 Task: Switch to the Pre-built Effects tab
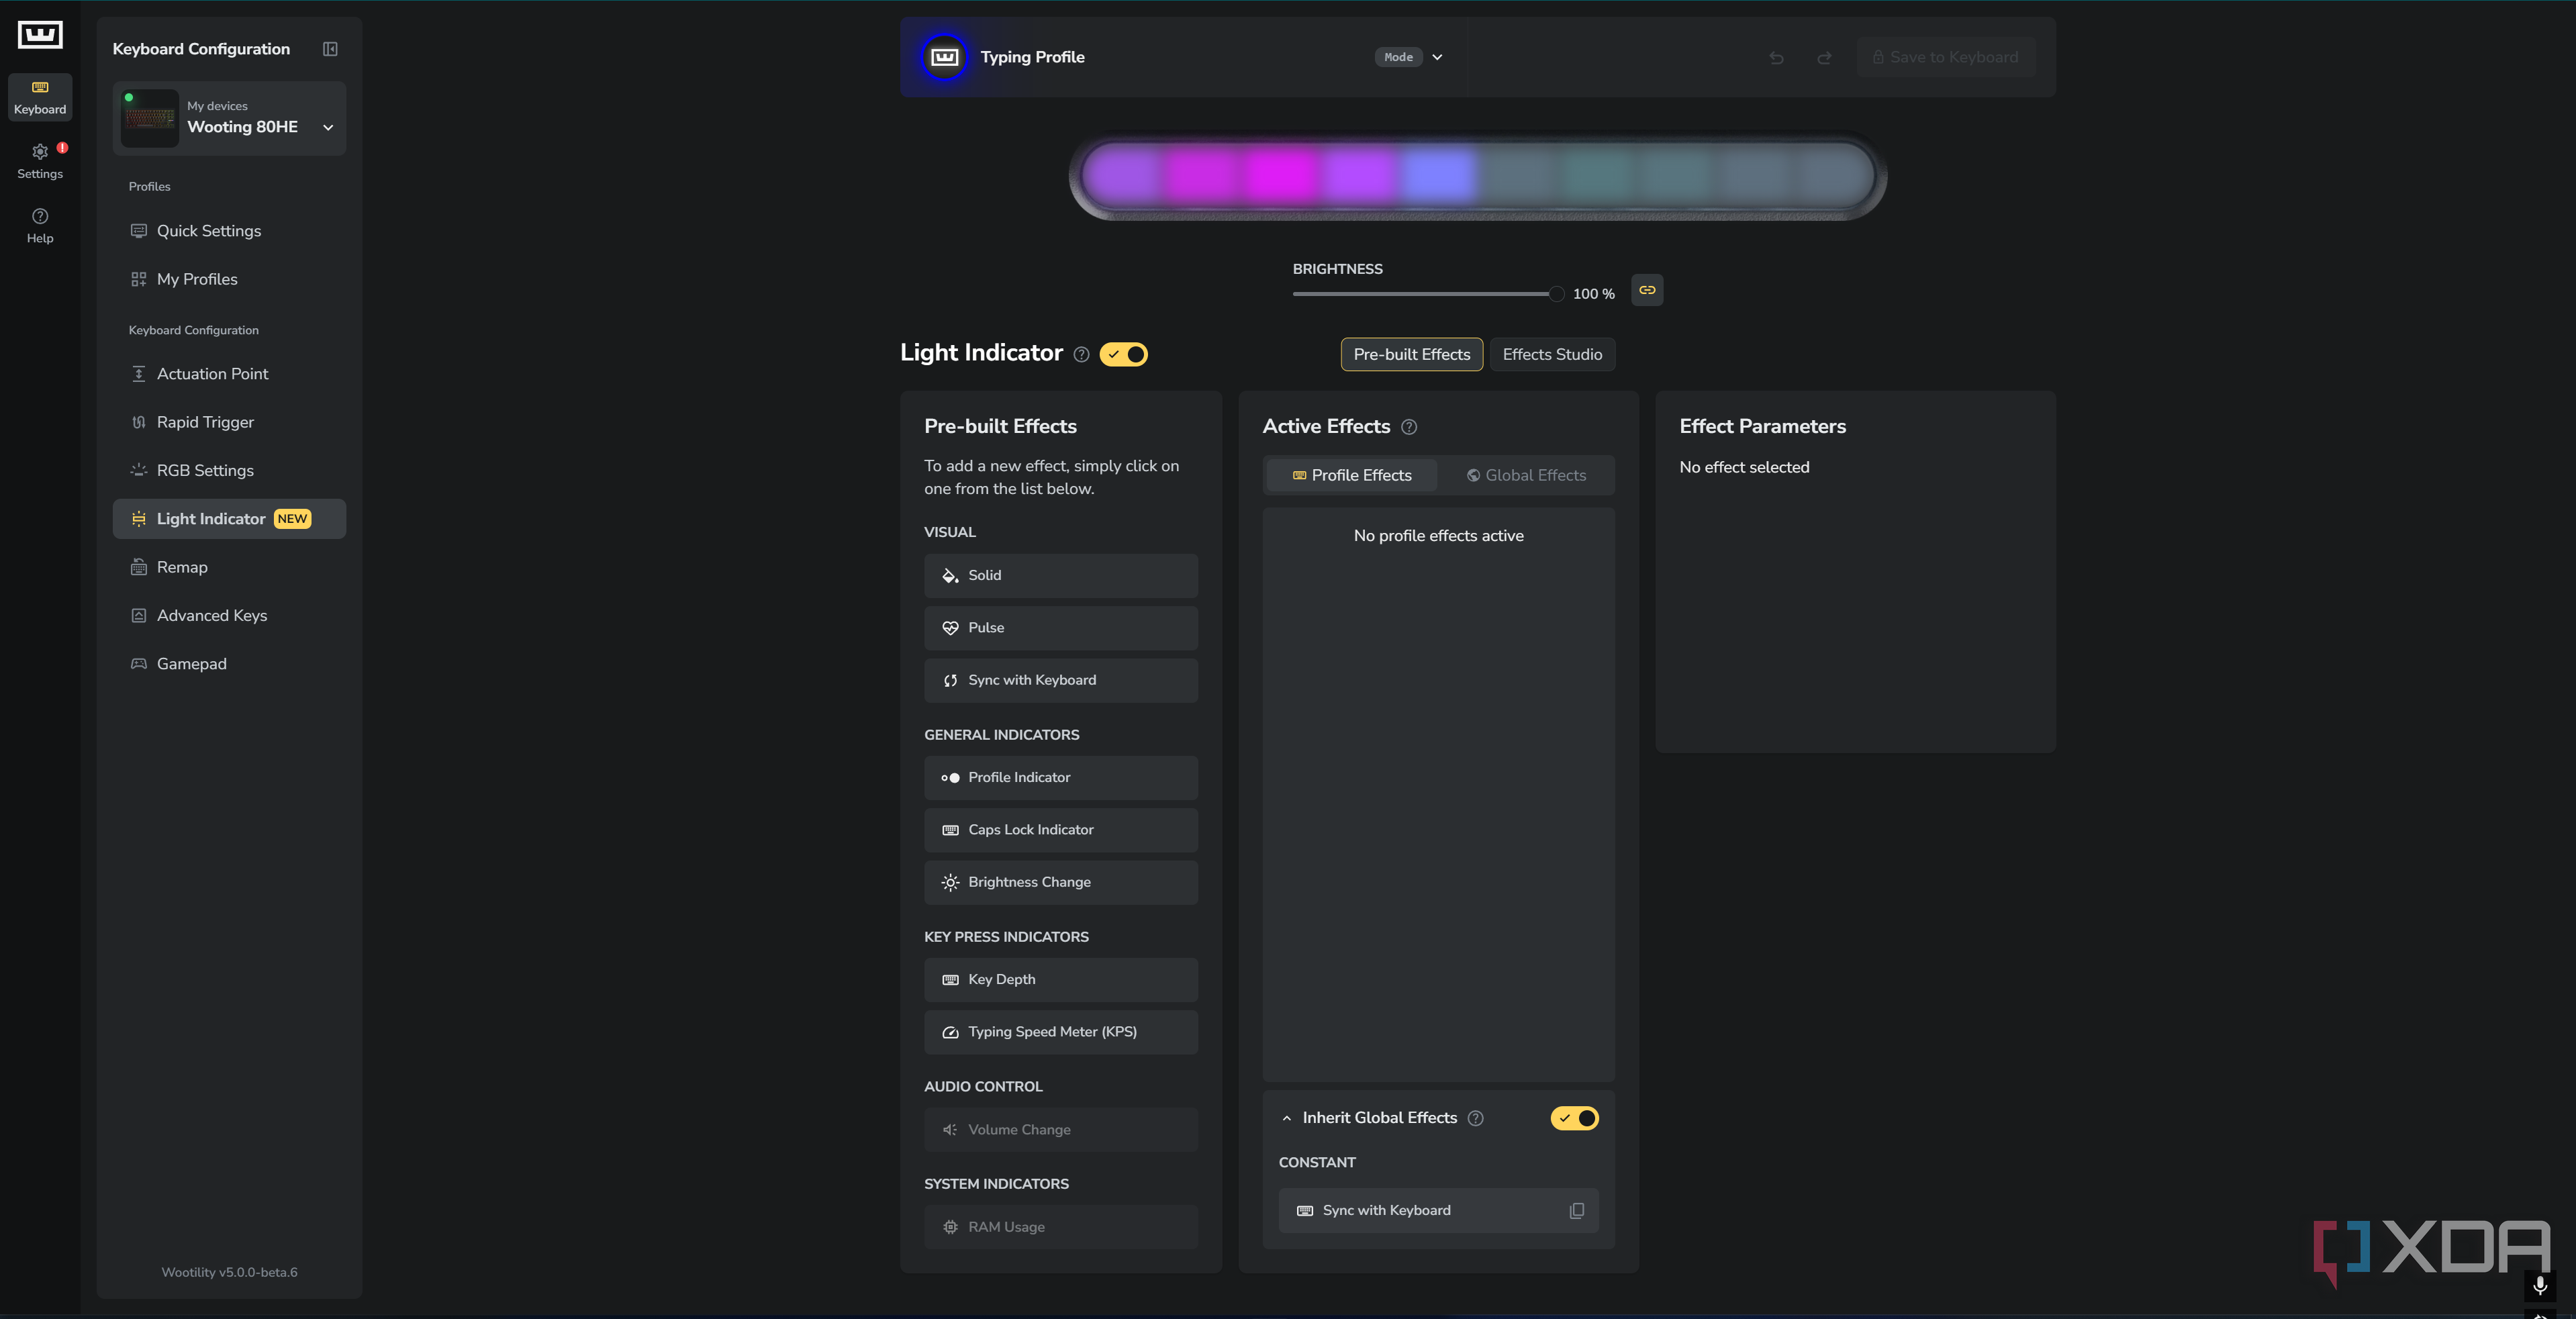pos(1411,354)
